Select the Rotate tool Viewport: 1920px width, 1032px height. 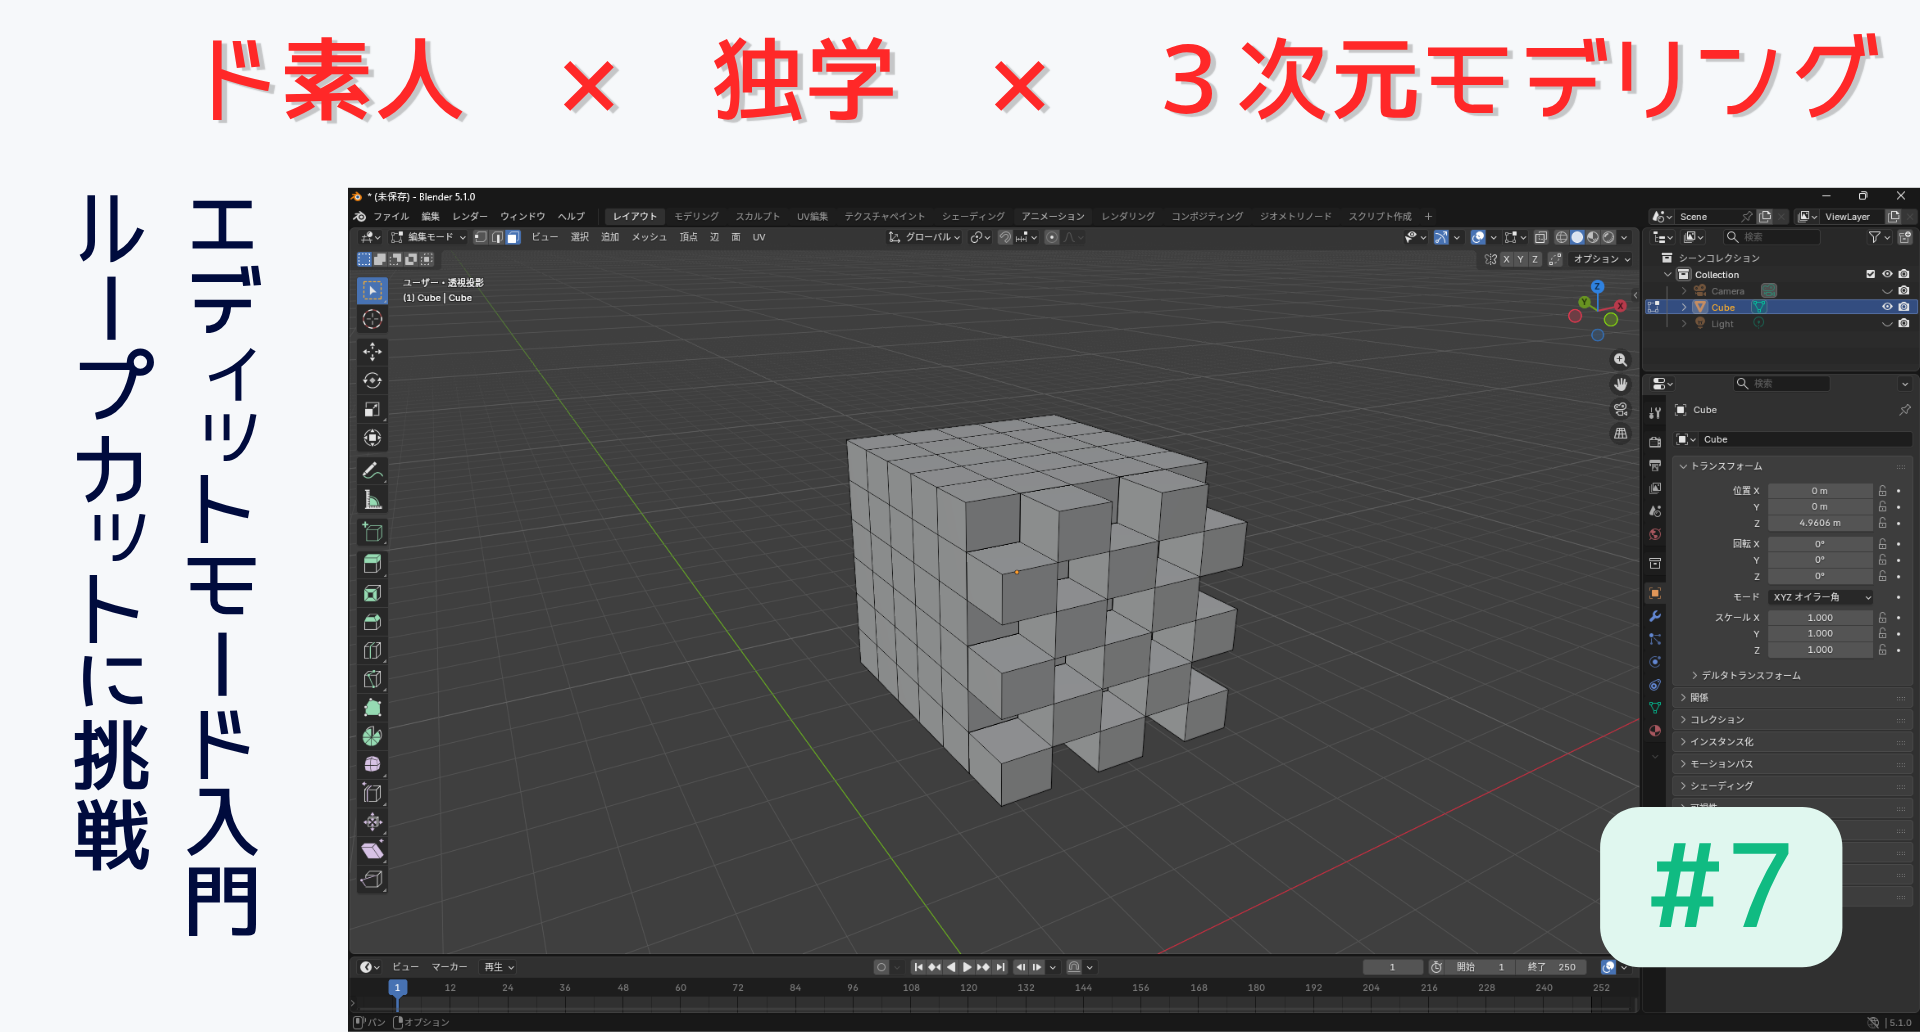372,381
